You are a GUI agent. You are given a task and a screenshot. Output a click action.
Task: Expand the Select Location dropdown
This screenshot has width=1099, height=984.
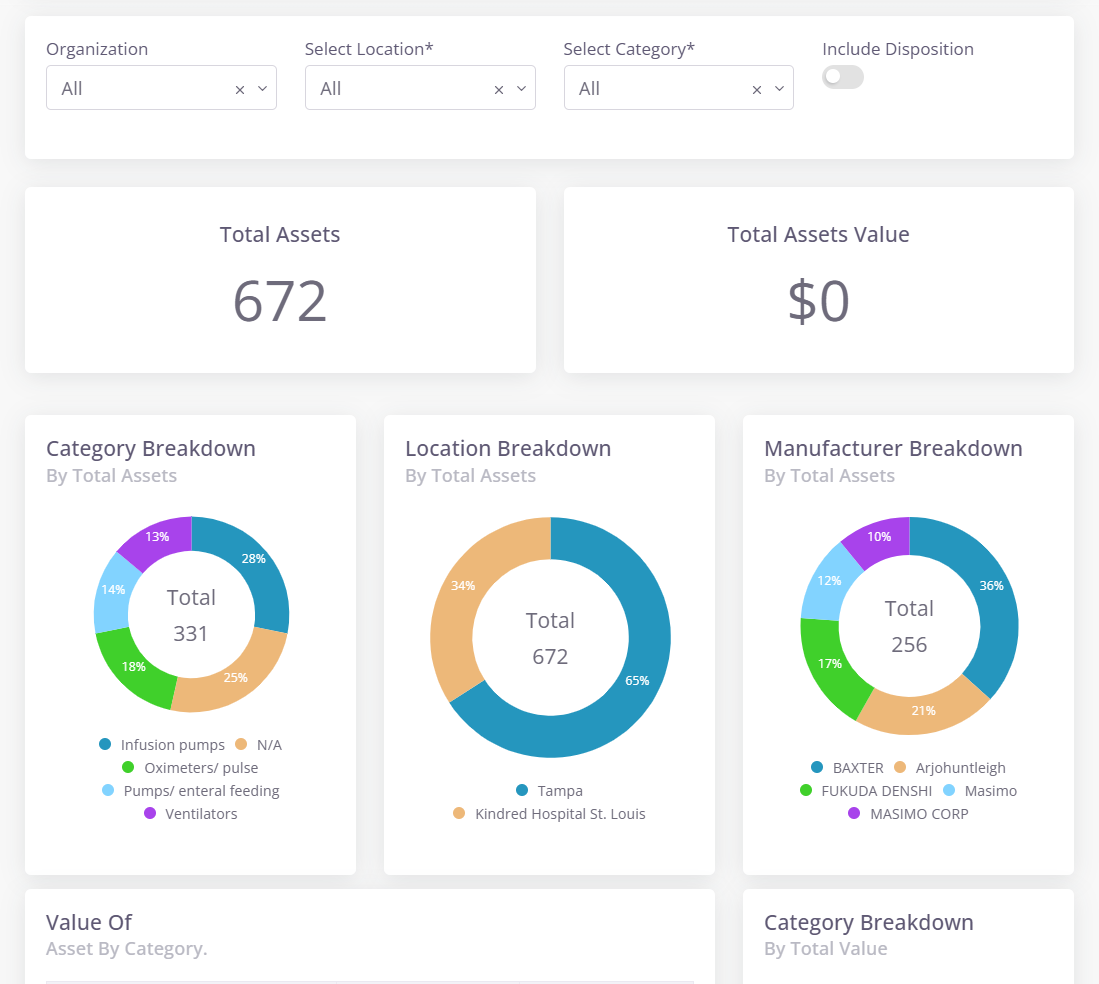tap(522, 88)
